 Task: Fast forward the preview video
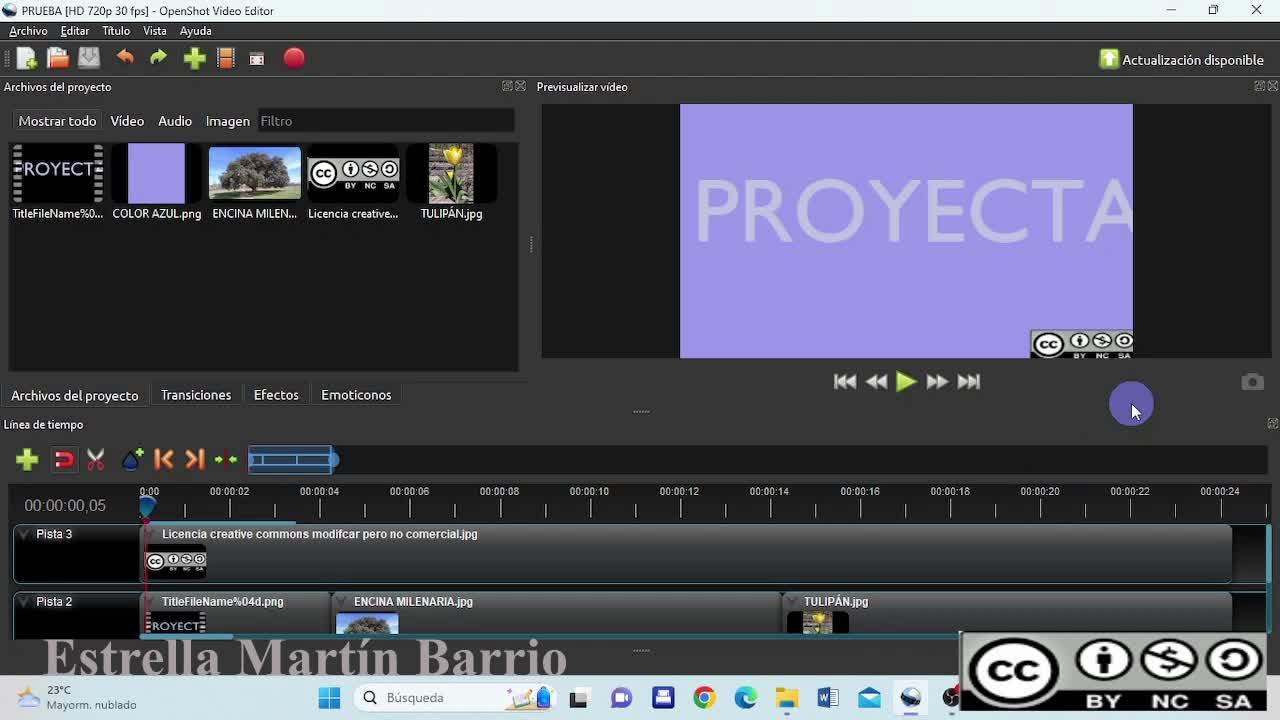tap(937, 381)
